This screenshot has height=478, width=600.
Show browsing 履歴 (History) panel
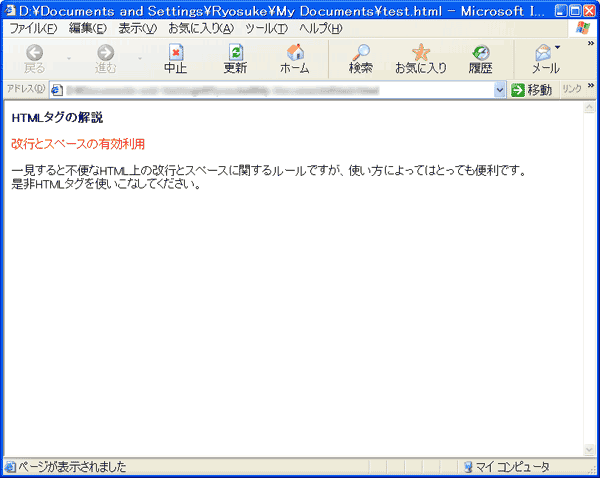pyautogui.click(x=480, y=54)
